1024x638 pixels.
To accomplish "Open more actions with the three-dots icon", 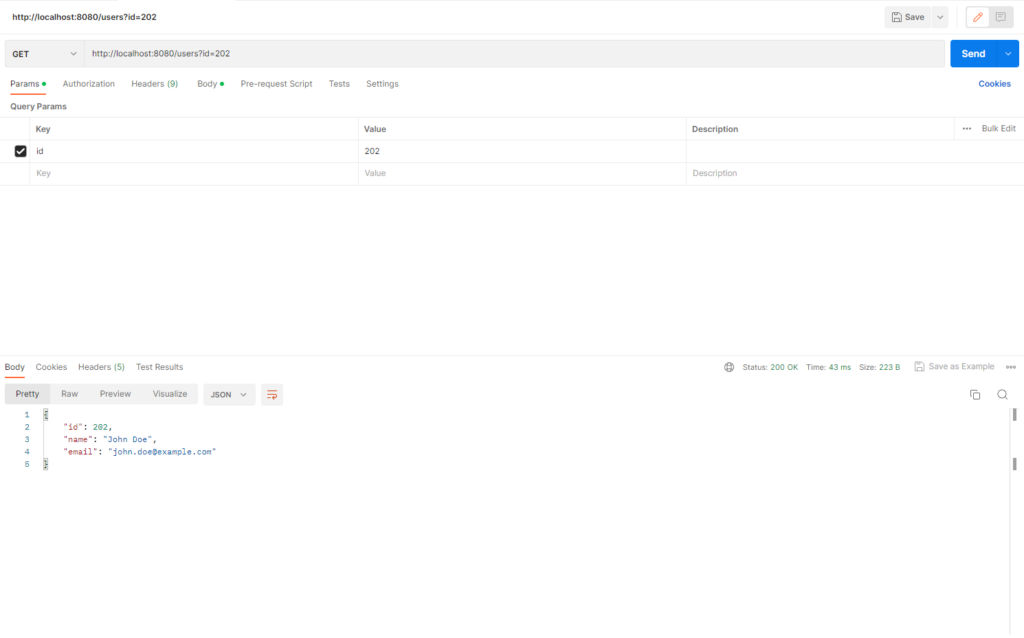I will [x=1010, y=367].
